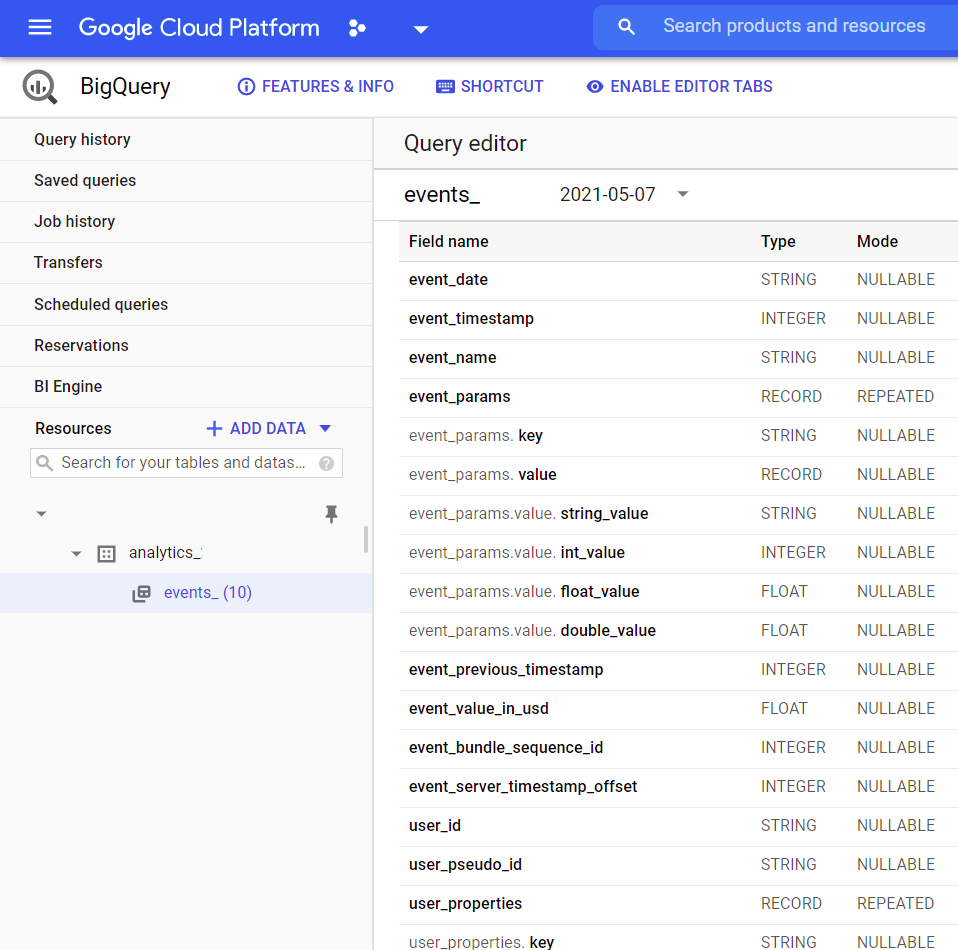This screenshot has width=958, height=950.
Task: Click the magnifier icon in resources search
Action: point(45,463)
